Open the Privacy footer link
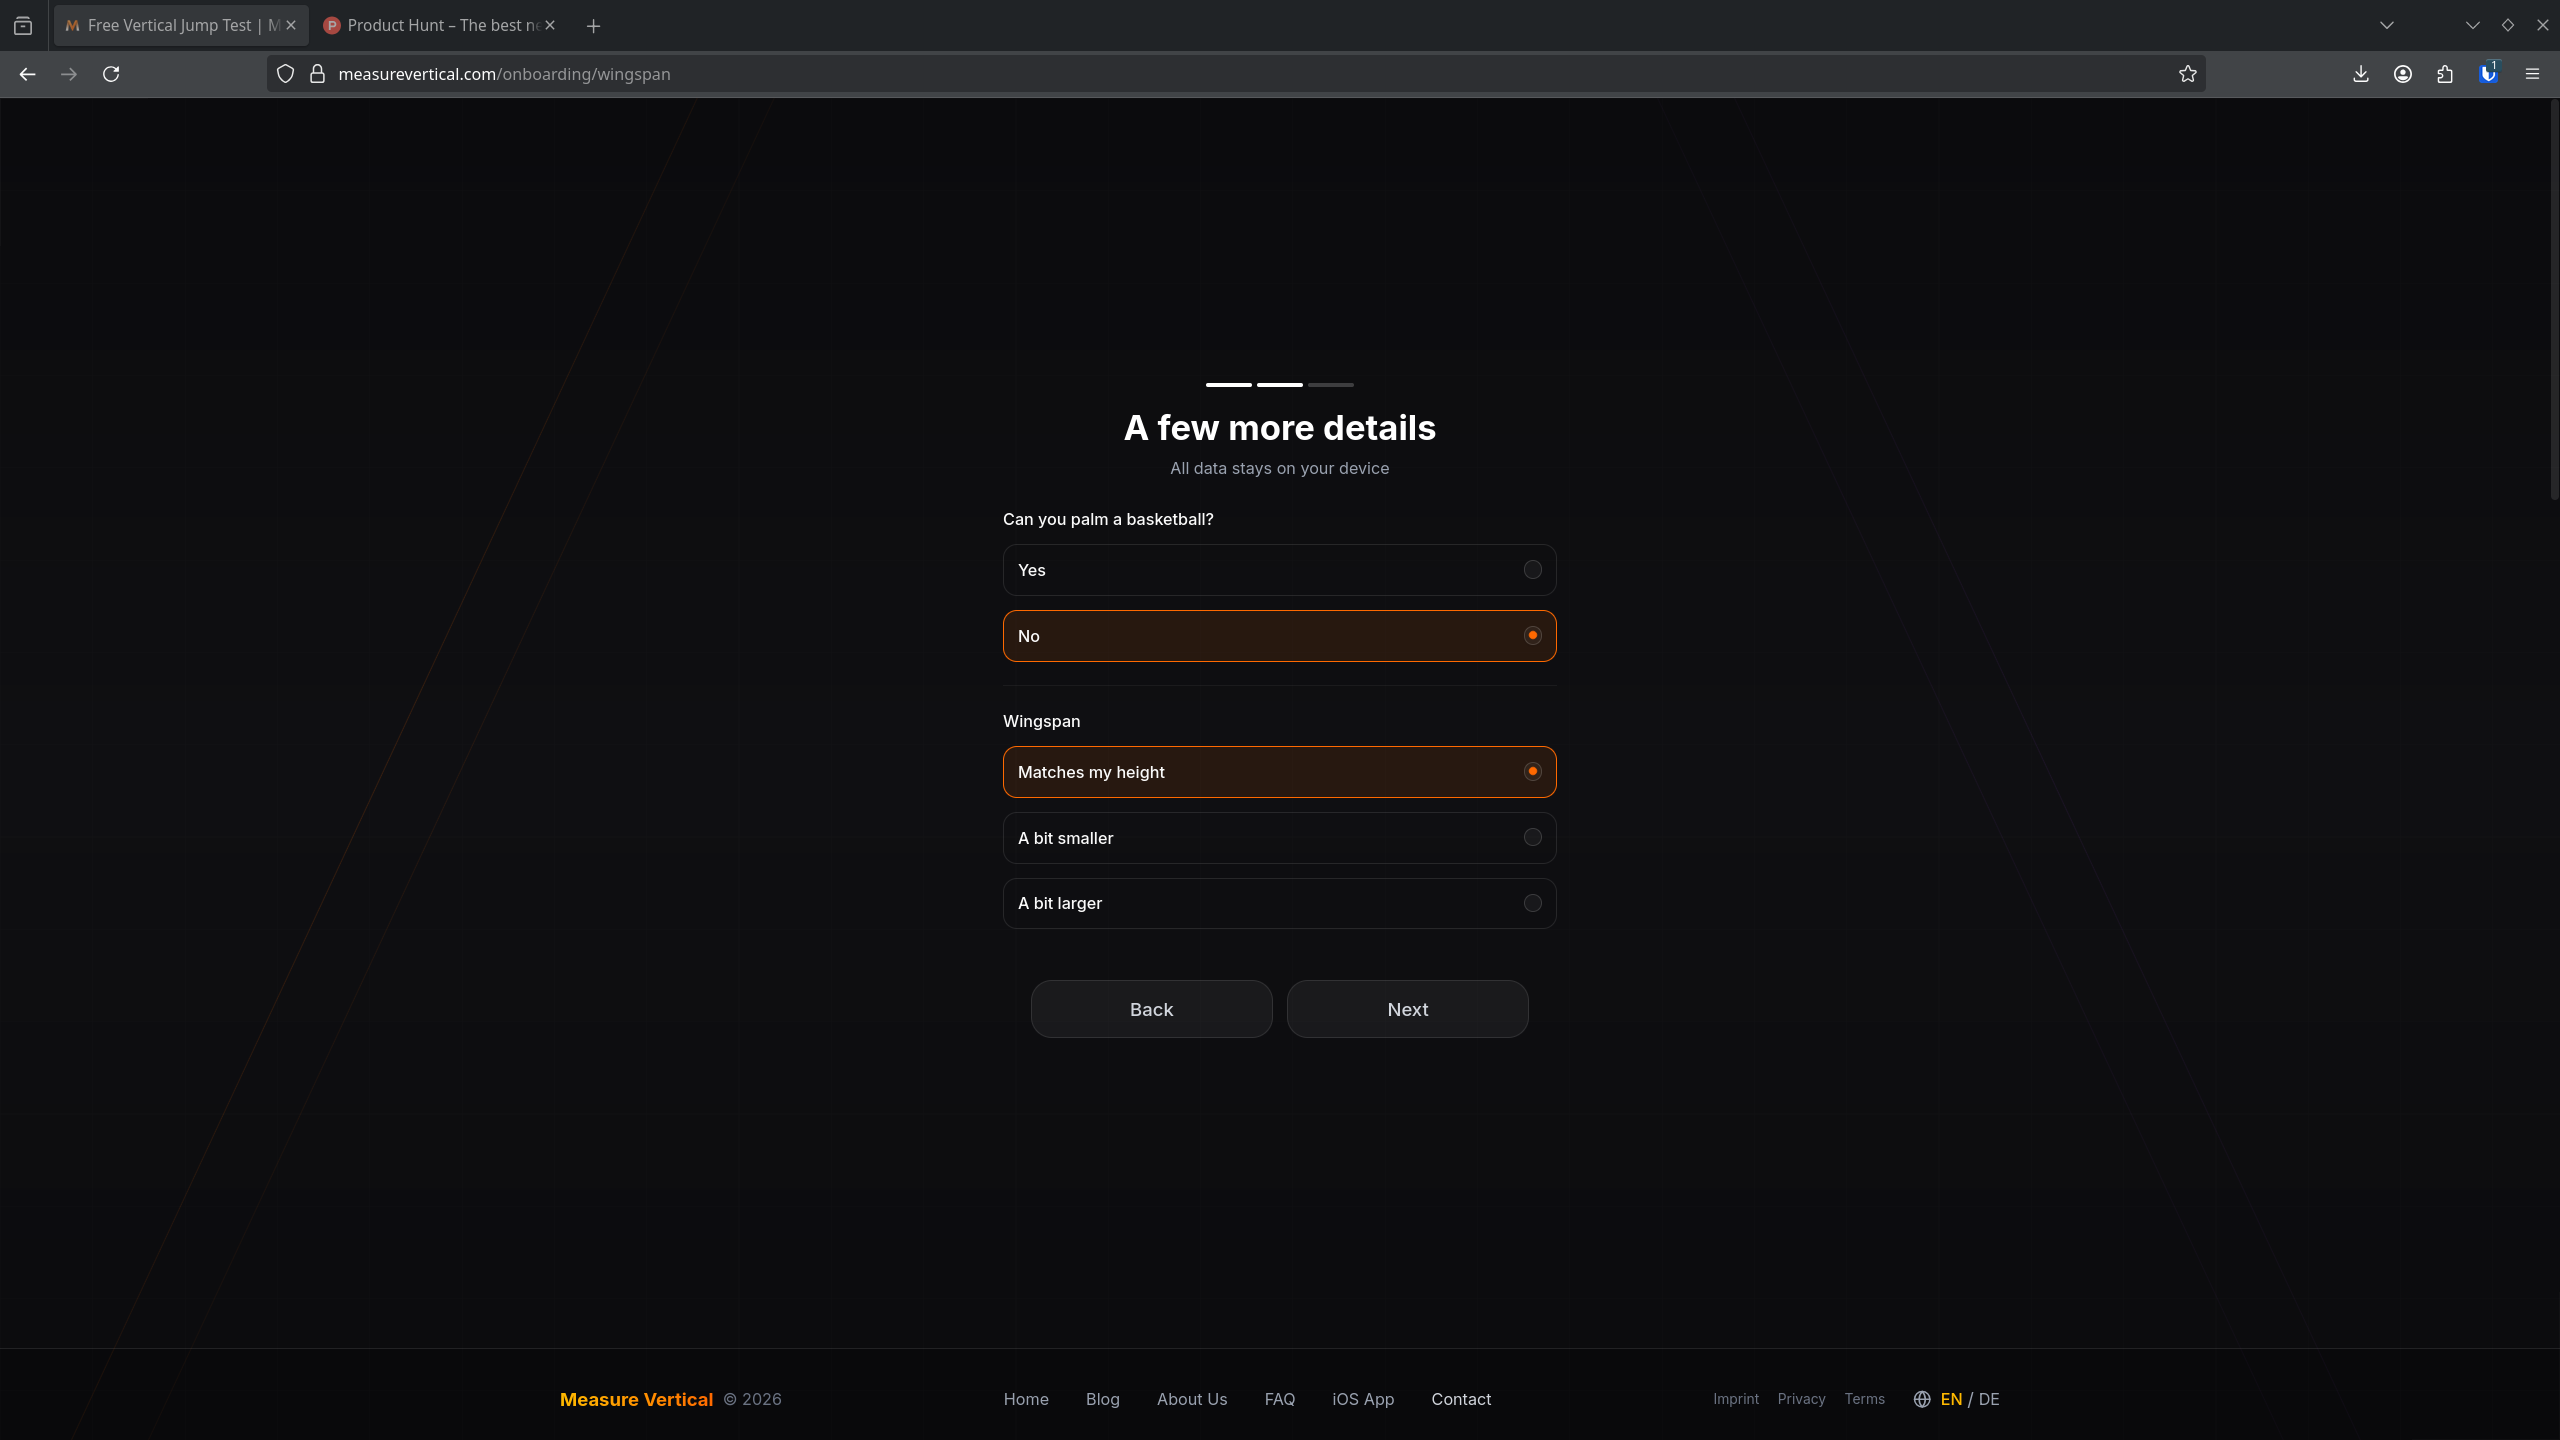 point(1799,1398)
